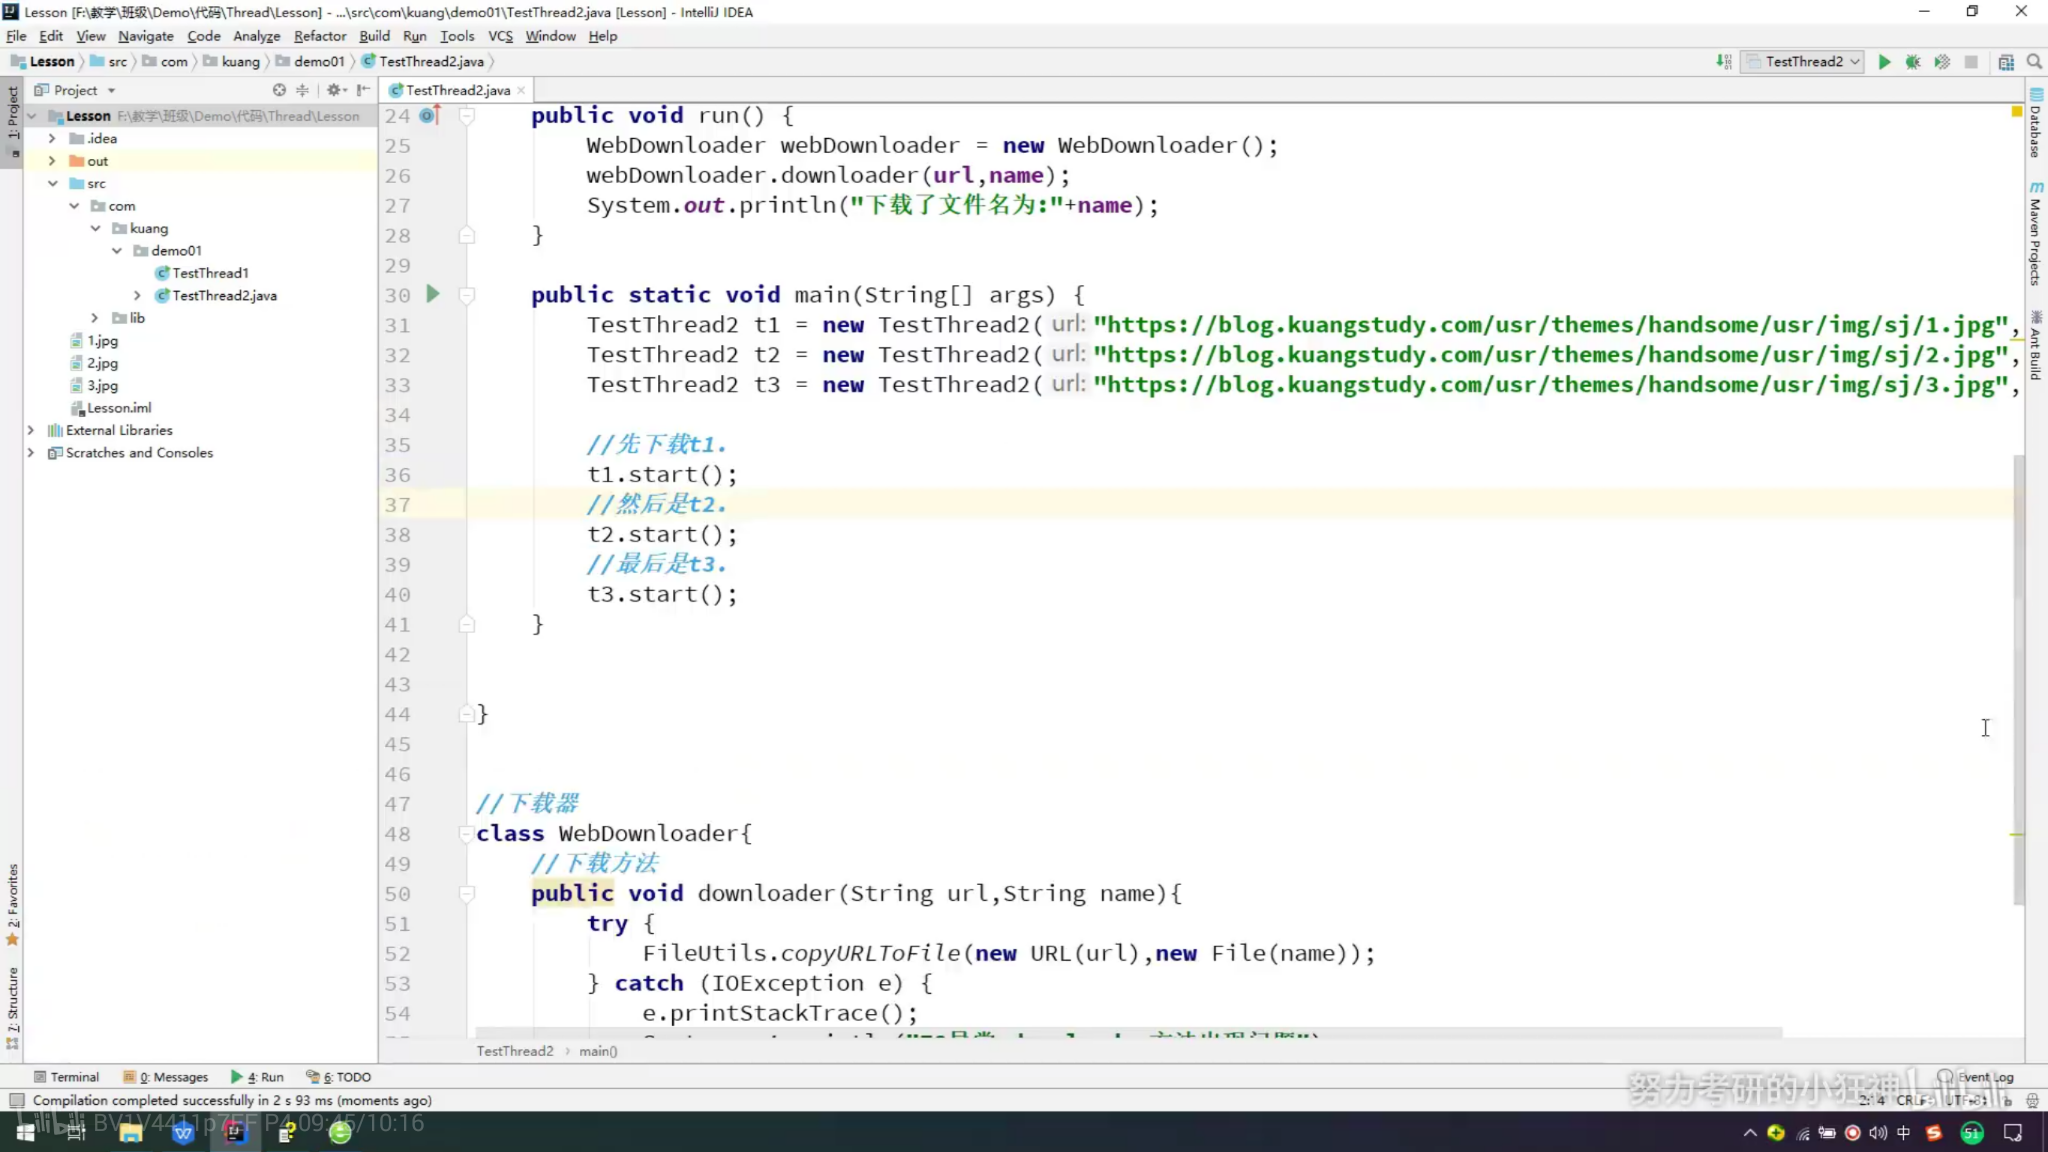Open the Navigate menu
This screenshot has width=2048, height=1152.
pyautogui.click(x=145, y=36)
